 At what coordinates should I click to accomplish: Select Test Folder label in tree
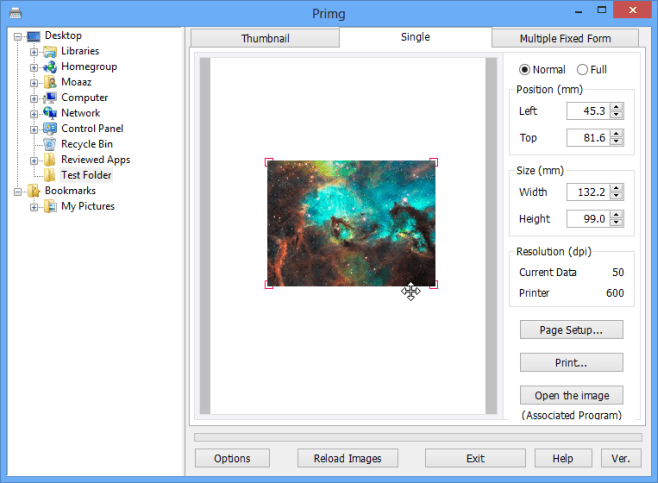click(86, 175)
